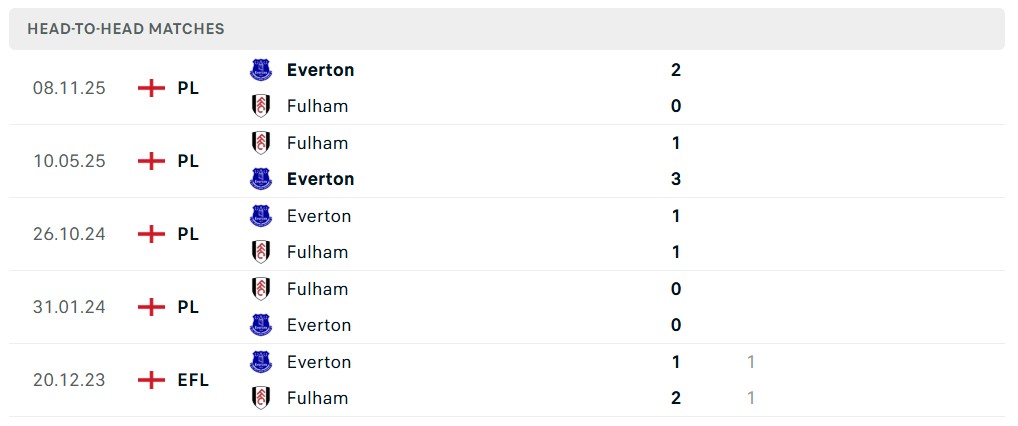Image resolution: width=1018 pixels, height=426 pixels.
Task: Open the Head-to-Head Matches header
Action: [x=126, y=29]
